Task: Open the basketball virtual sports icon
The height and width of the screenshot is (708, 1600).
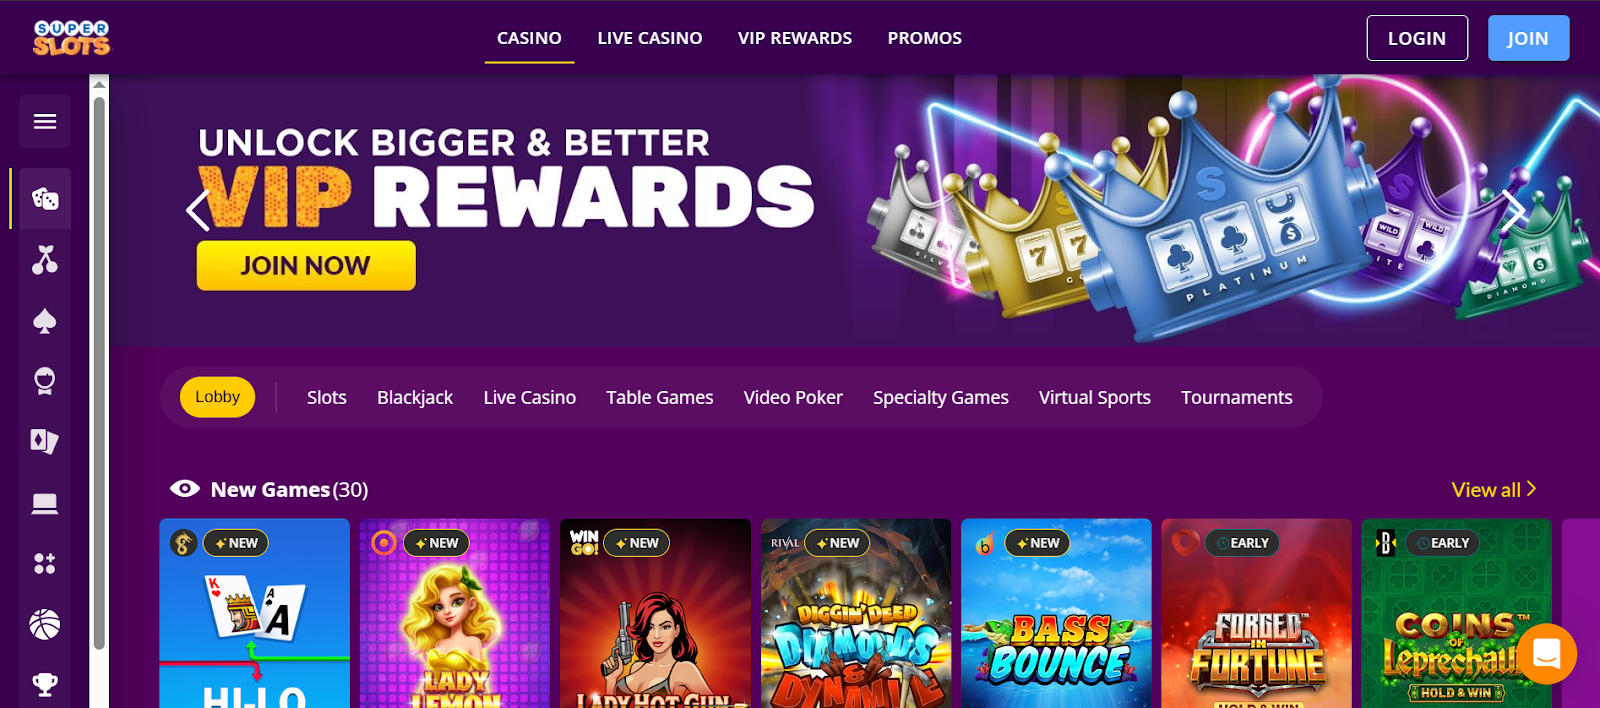Action: coord(45,625)
